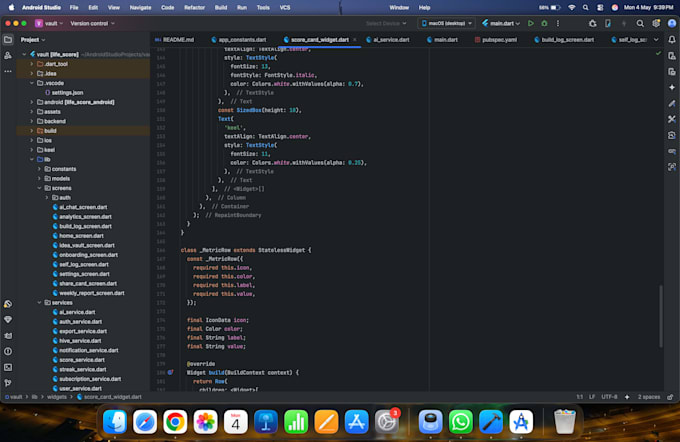Click the sparkle icon in the status bar
The image size is (680, 442).
(627, 397)
